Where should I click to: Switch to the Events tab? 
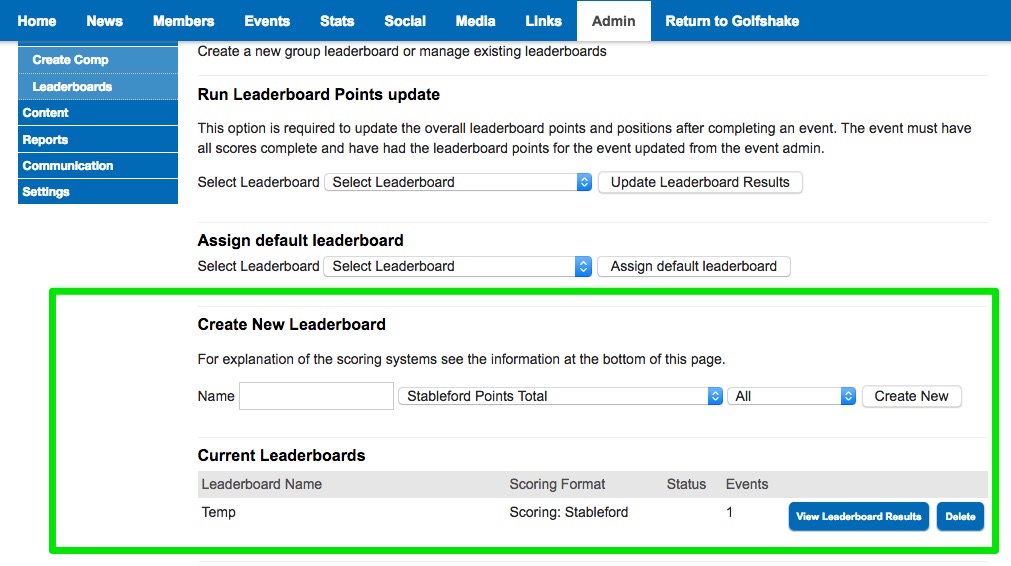[267, 21]
